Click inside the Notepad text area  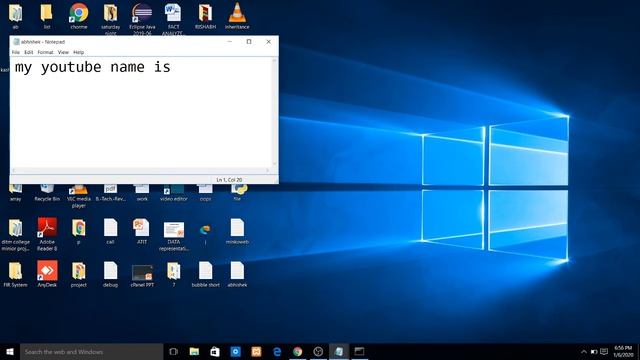[142, 112]
